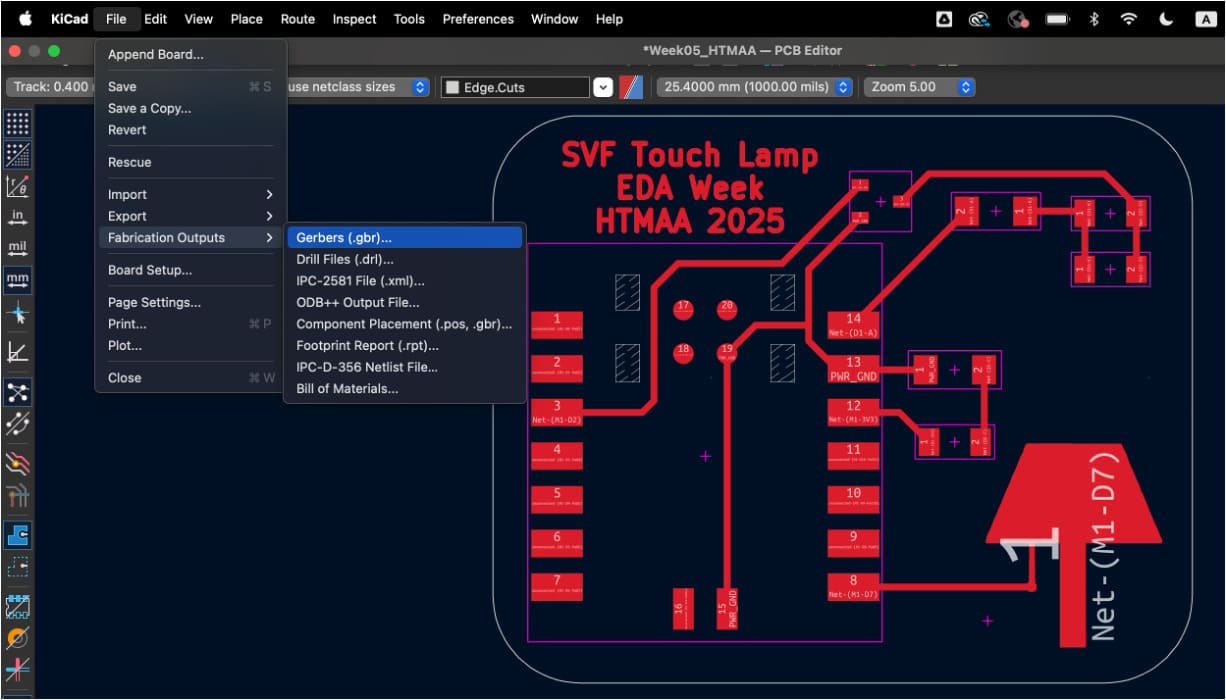Click the ratsnest display icon
The image size is (1226, 700).
coord(18,392)
